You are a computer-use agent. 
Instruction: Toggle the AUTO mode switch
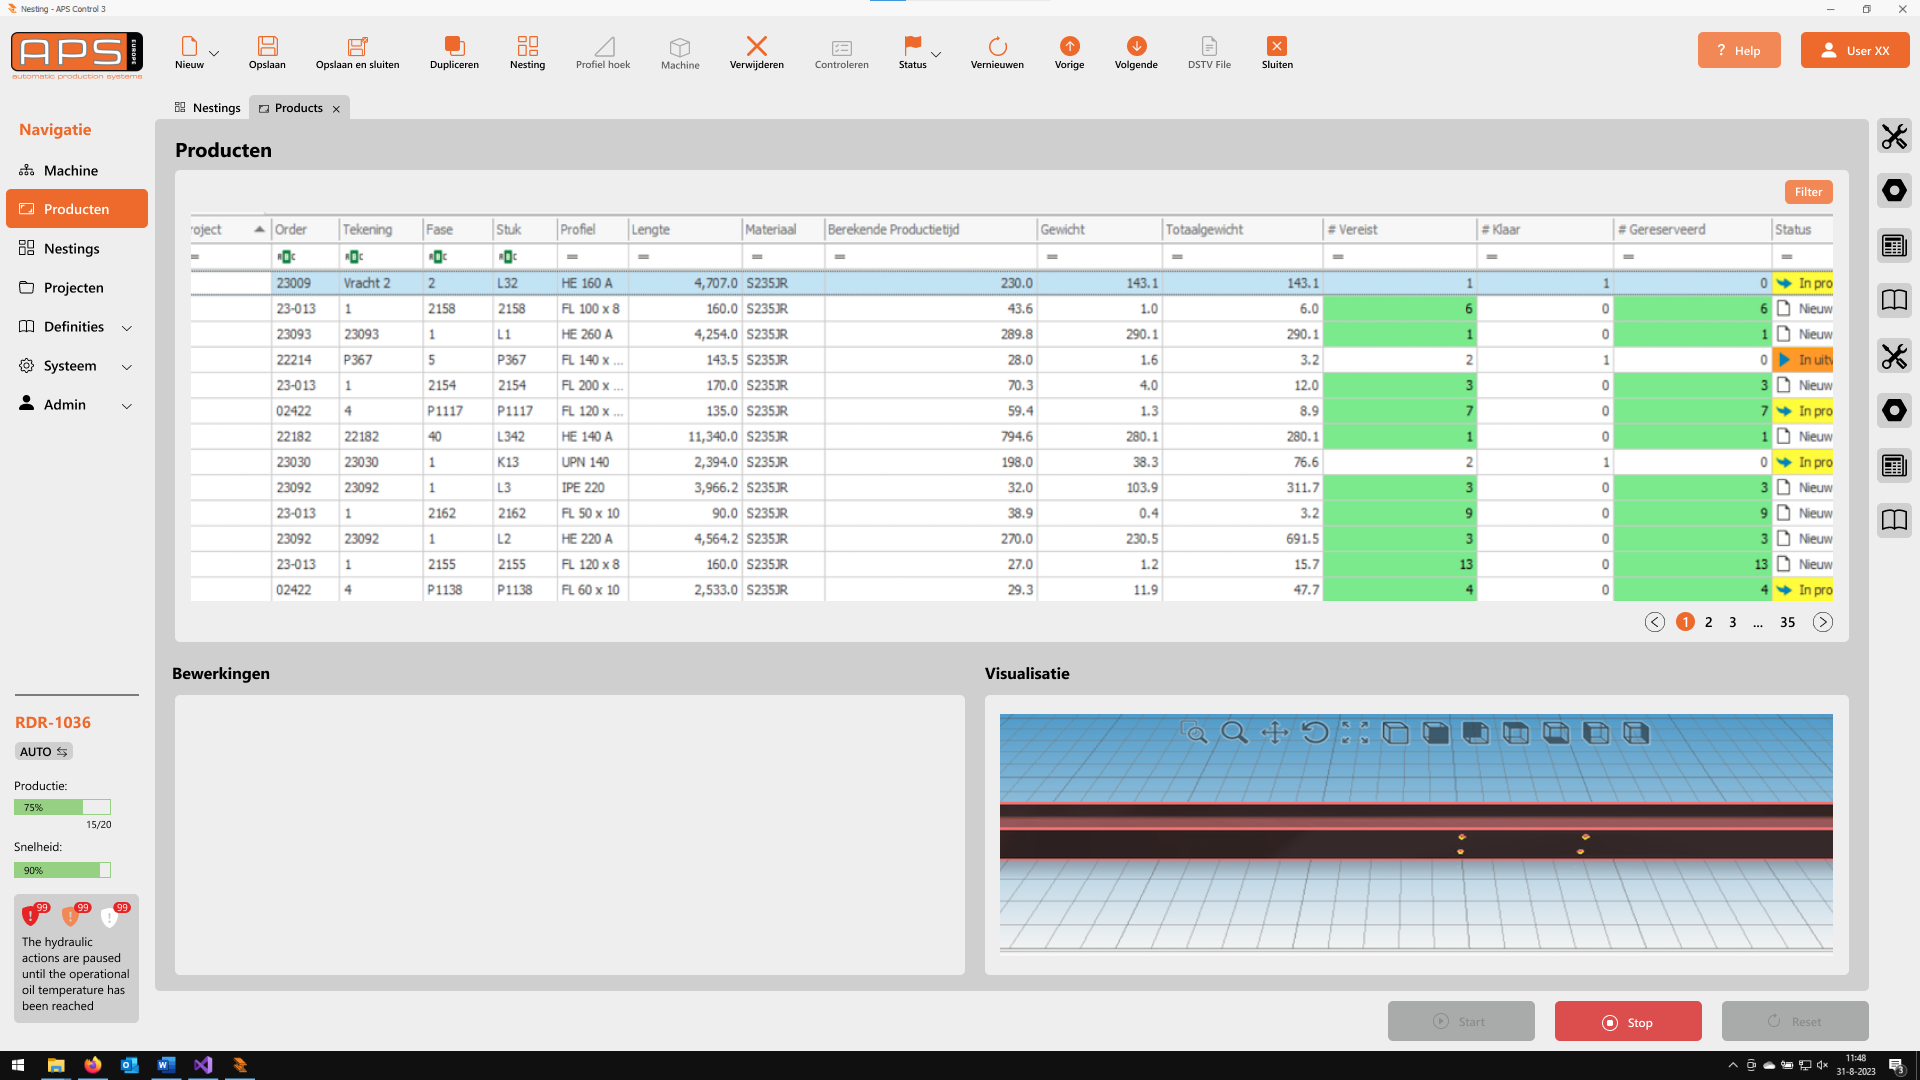[45, 752]
